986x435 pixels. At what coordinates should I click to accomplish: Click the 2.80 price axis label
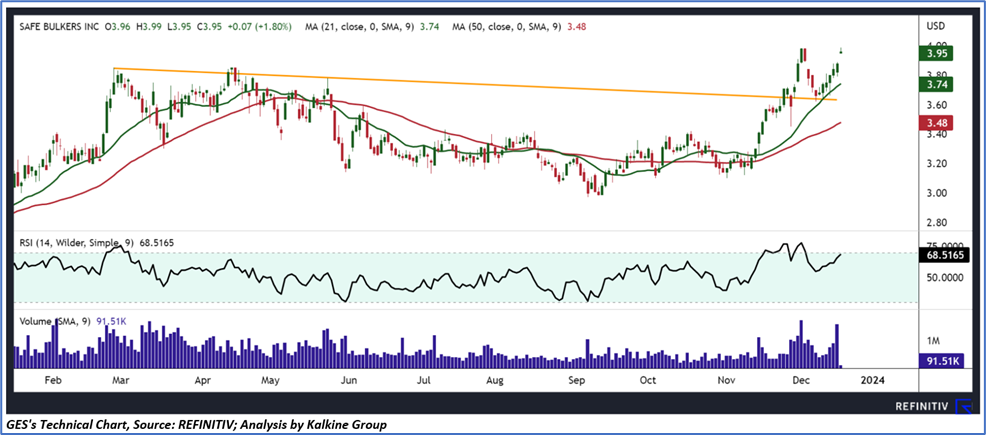tap(936, 223)
